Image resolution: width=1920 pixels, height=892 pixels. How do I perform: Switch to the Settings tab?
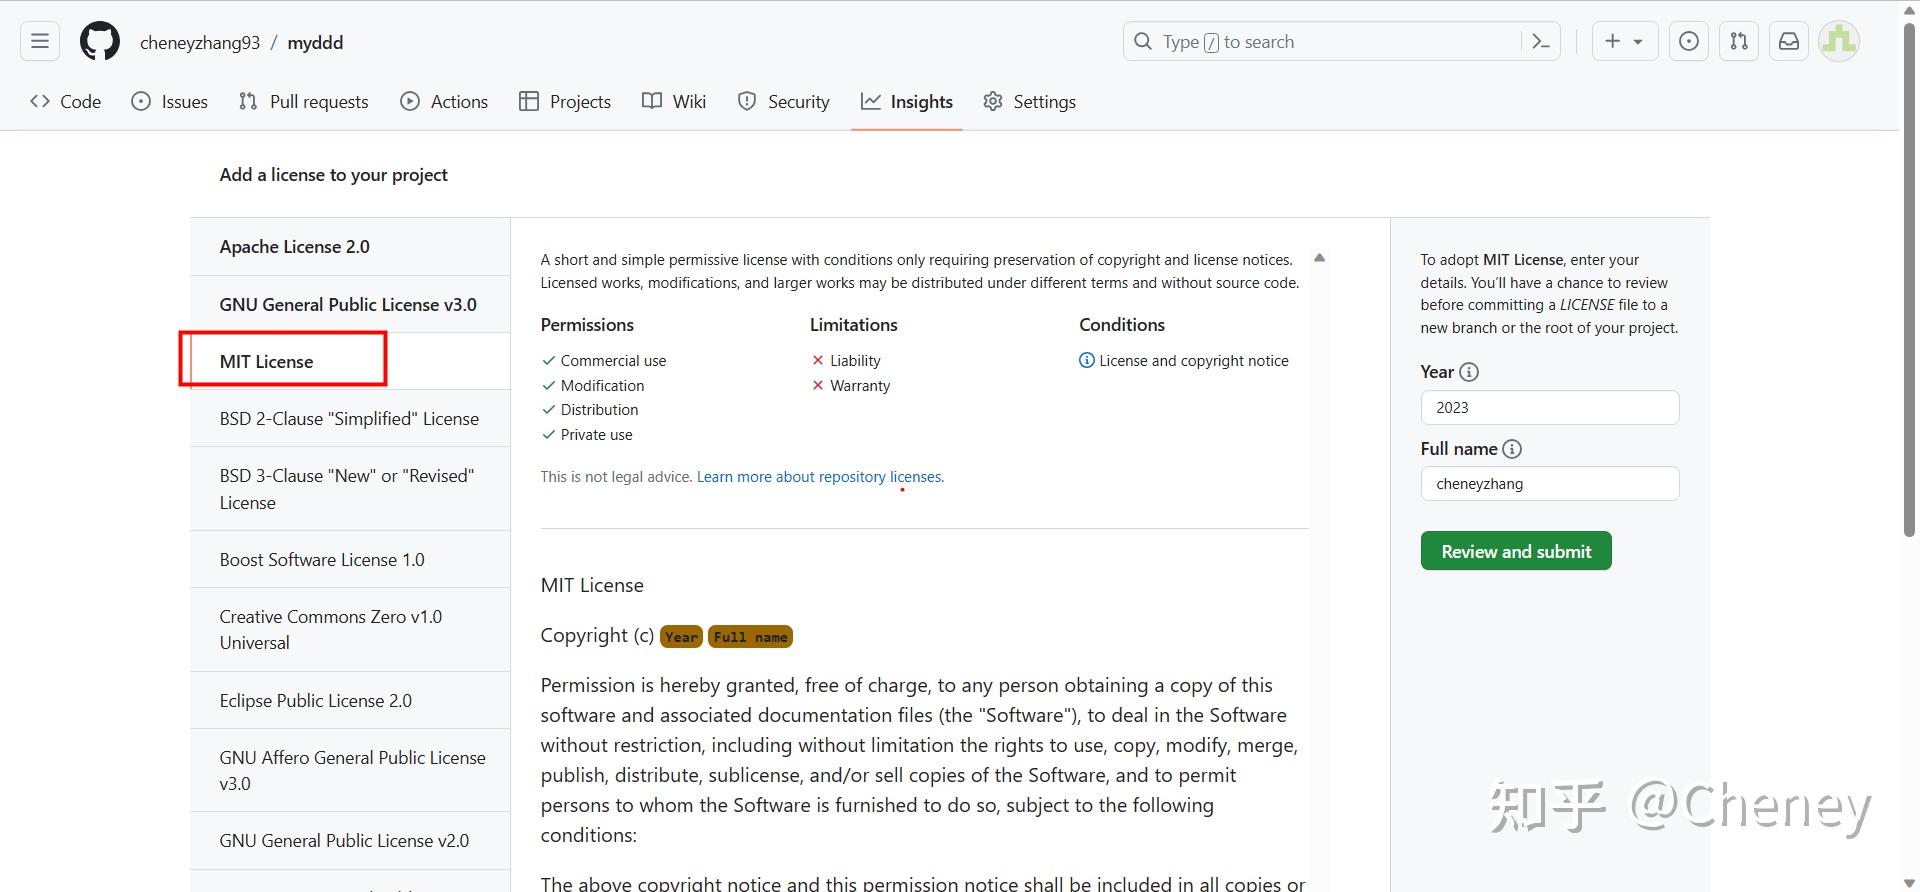[x=1029, y=102]
